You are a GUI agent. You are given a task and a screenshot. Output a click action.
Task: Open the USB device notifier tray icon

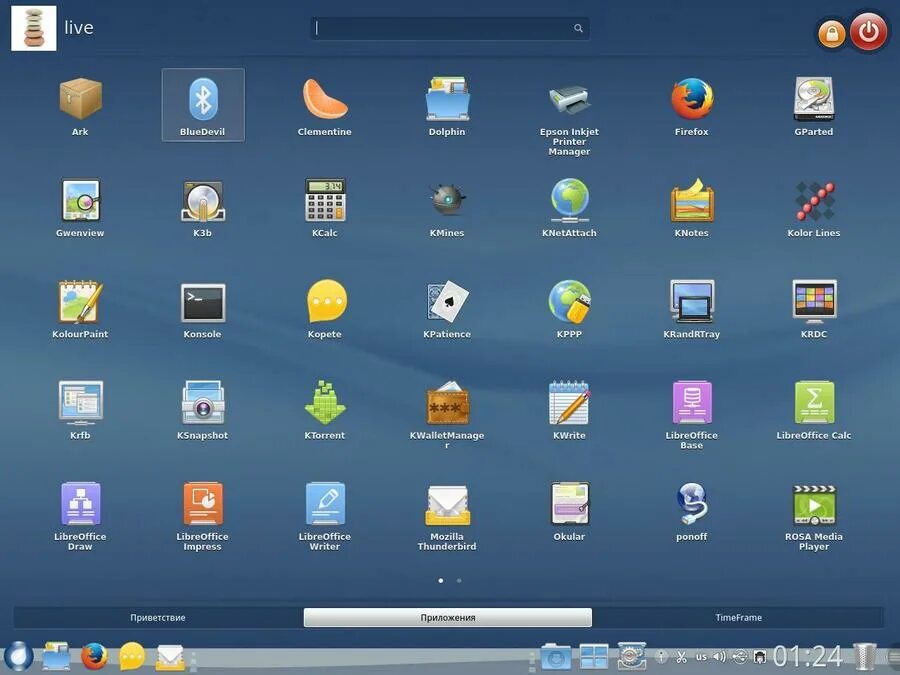(x=740, y=656)
